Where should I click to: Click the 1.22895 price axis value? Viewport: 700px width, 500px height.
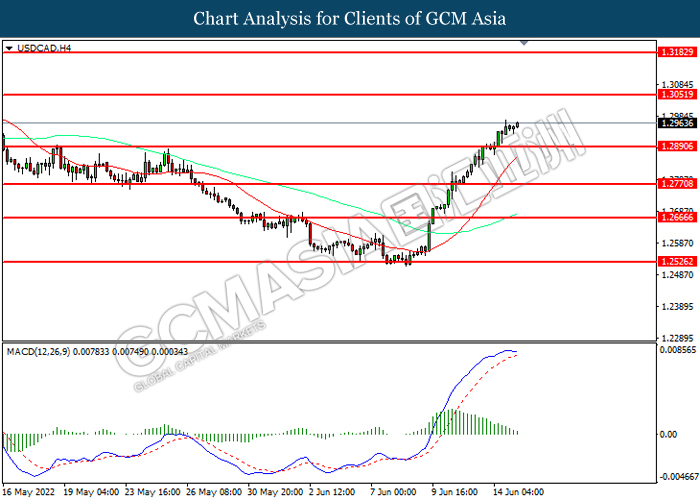[677, 338]
